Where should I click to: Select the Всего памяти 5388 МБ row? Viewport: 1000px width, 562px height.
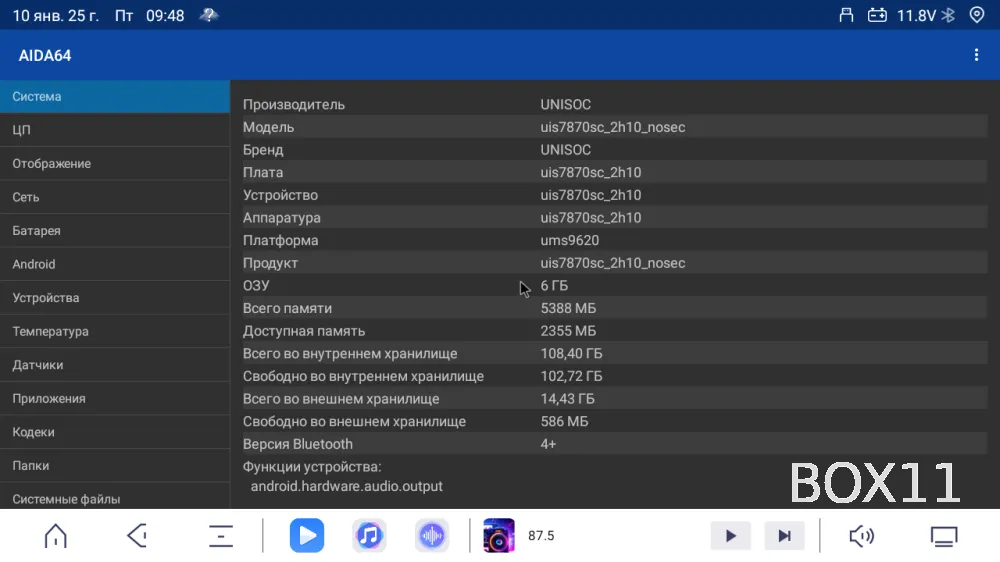(615, 308)
